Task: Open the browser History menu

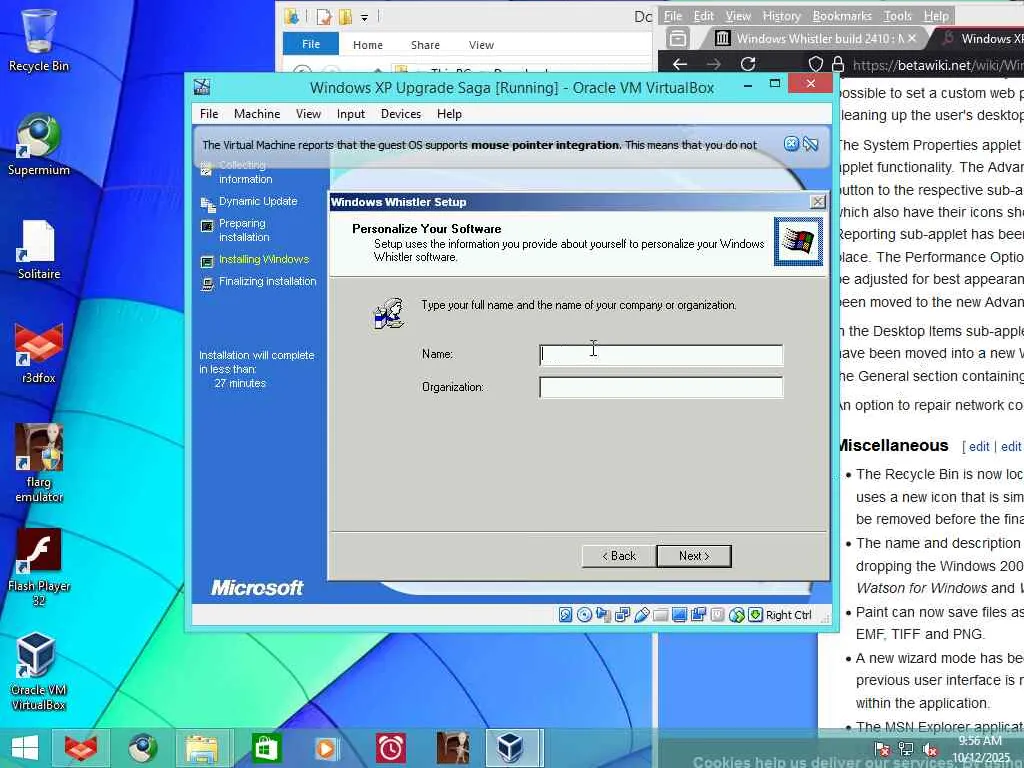Action: click(781, 16)
